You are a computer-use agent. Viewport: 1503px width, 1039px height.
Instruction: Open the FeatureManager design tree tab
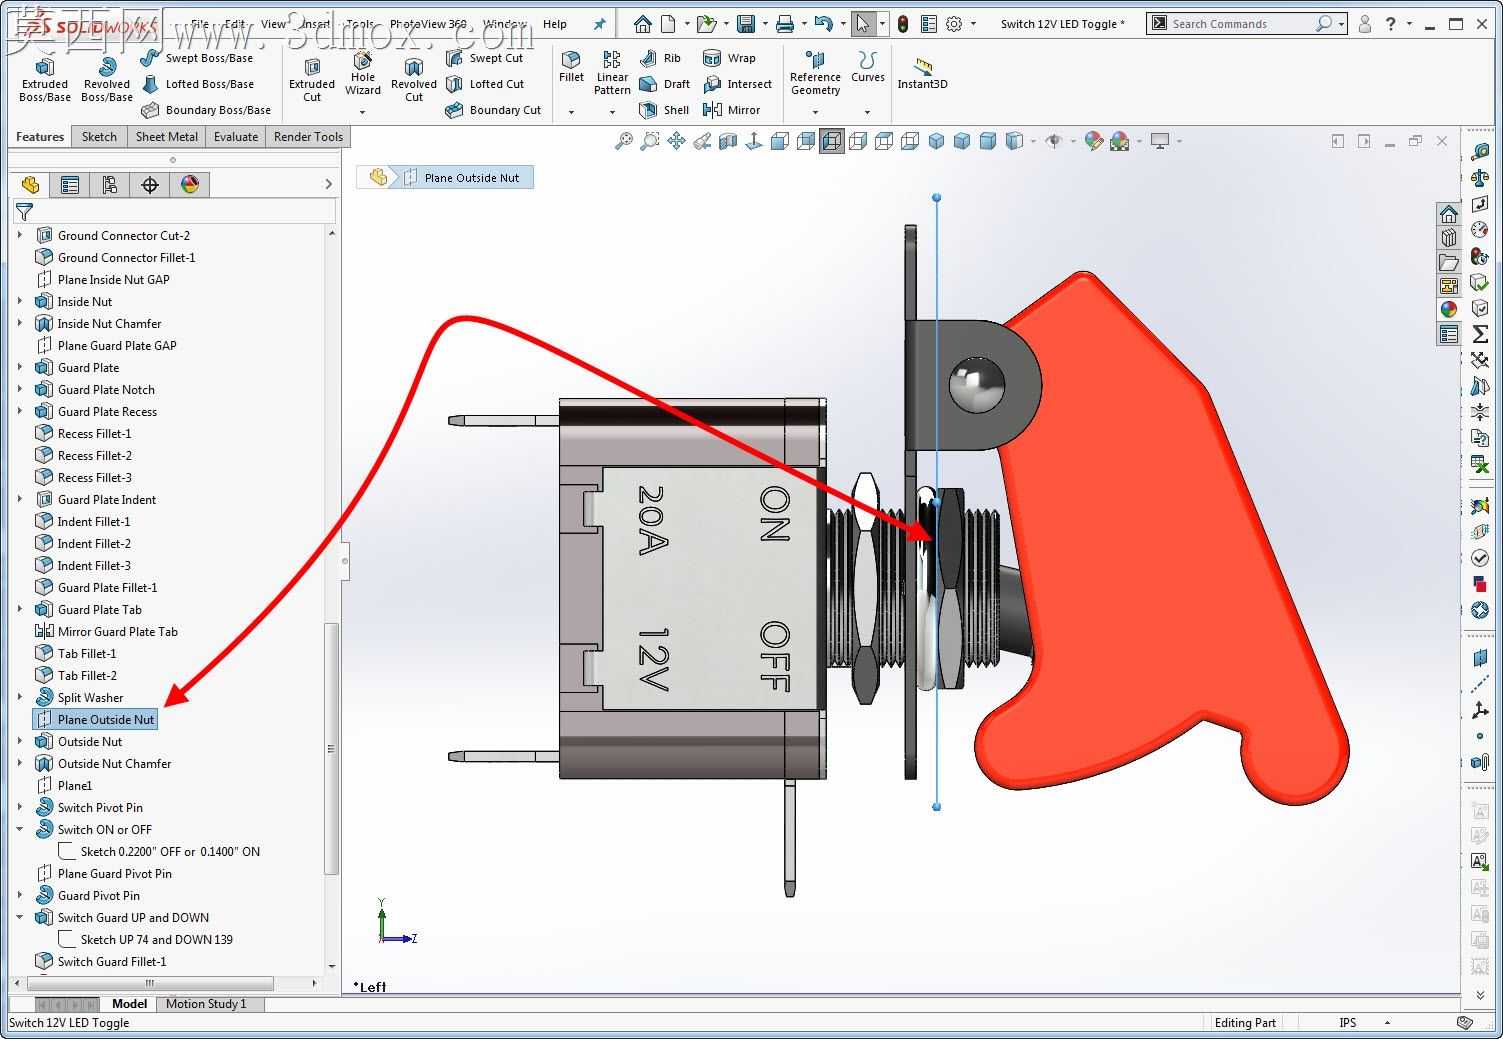pos(30,184)
